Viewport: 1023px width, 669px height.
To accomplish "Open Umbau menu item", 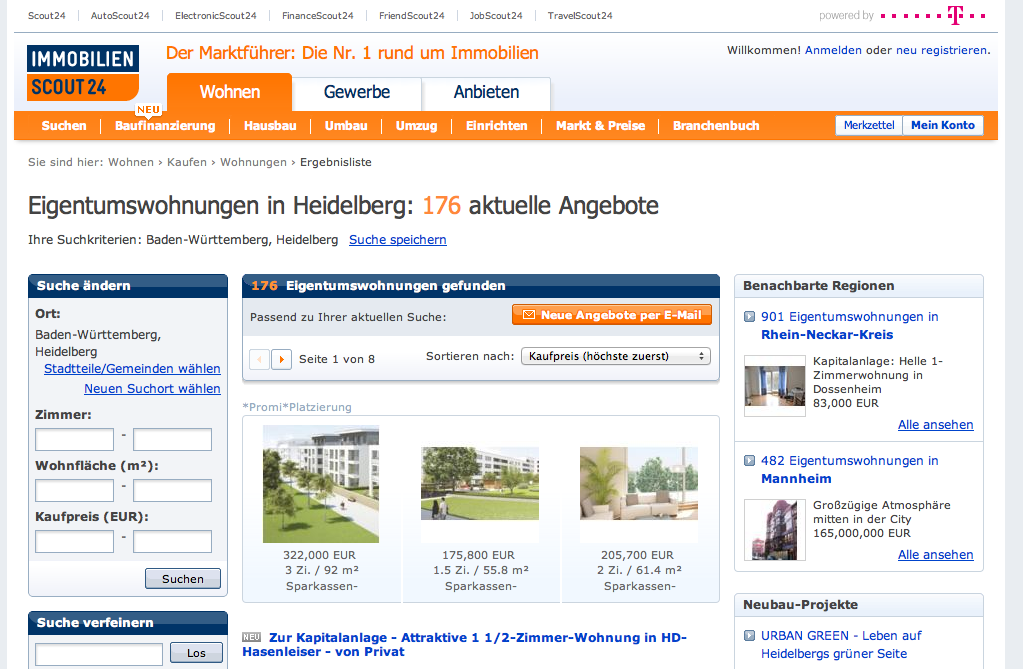I will (x=346, y=126).
